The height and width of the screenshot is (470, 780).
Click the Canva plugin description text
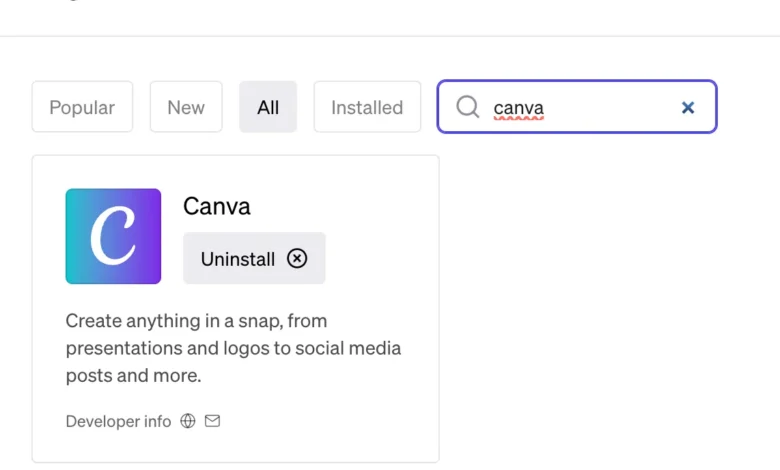pyautogui.click(x=233, y=348)
